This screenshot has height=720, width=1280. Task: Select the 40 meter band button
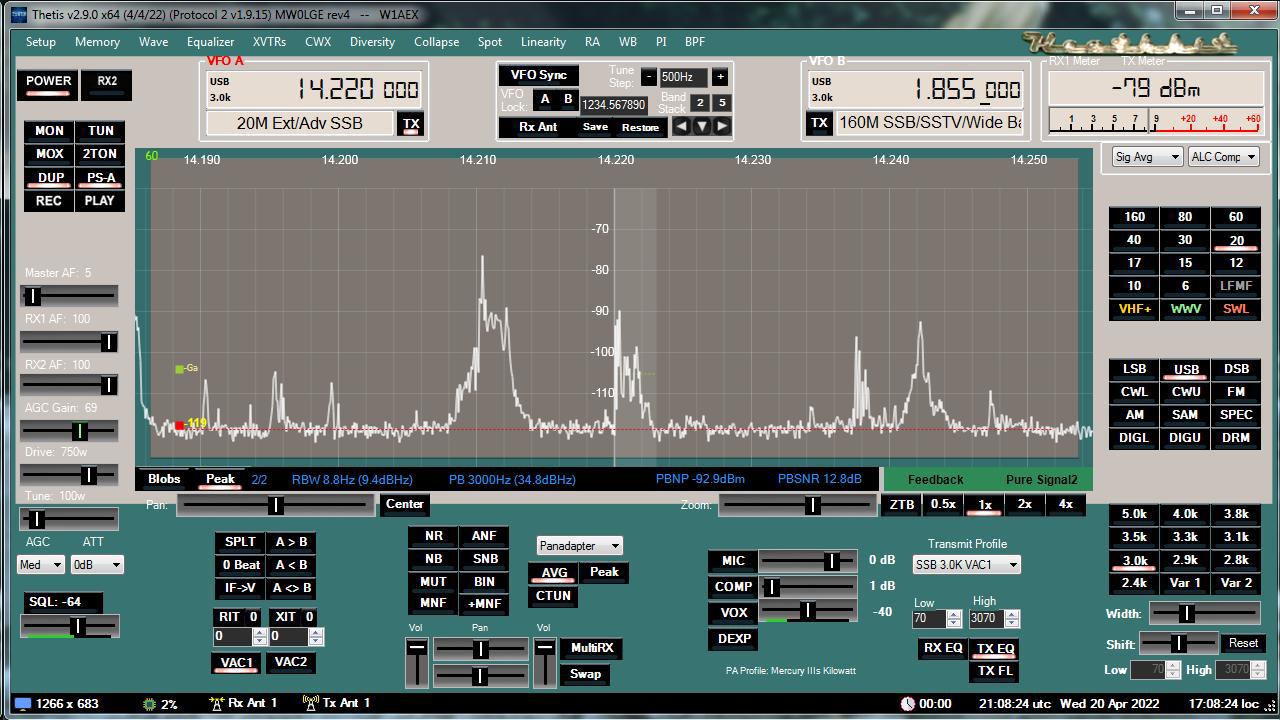coord(1134,240)
